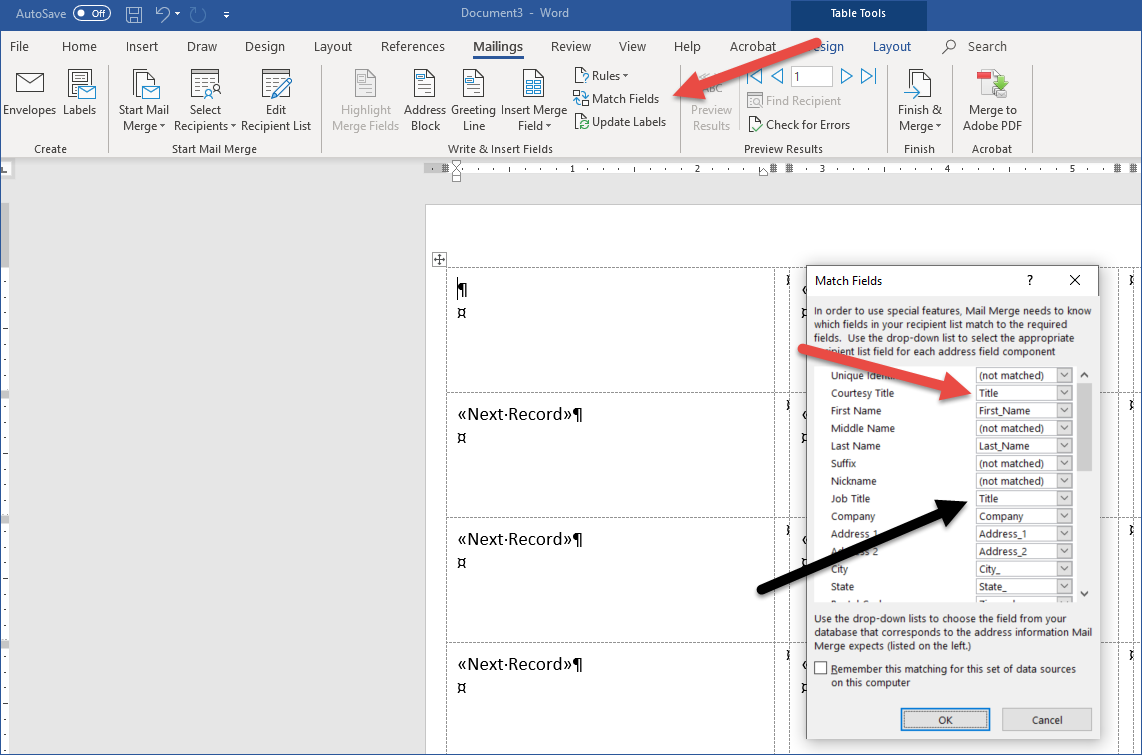Insert a Greeting Line
This screenshot has height=755, width=1142.
point(473,100)
